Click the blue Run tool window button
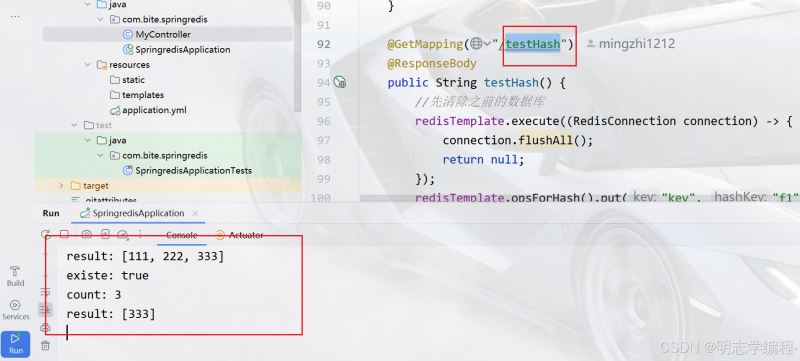This screenshot has width=800, height=361. [15, 344]
